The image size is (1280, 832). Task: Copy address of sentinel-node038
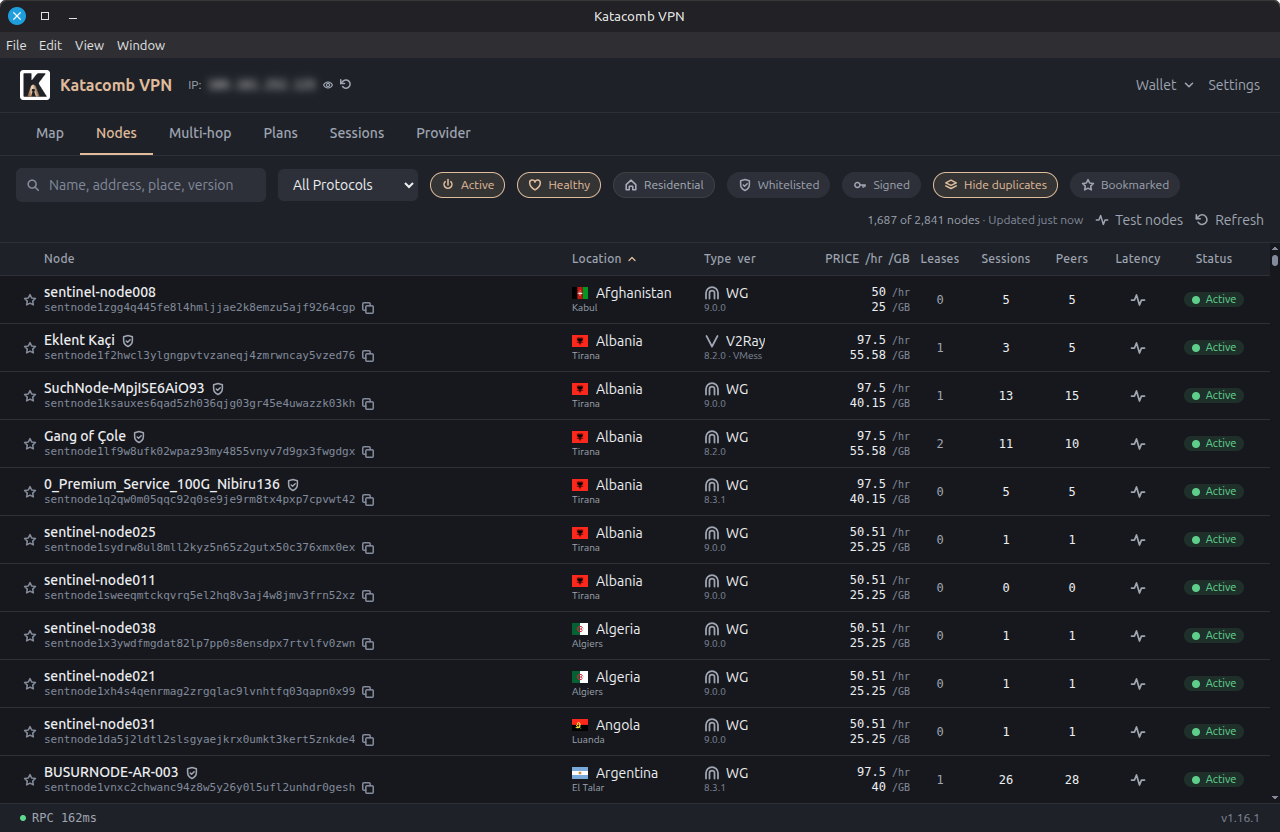click(x=368, y=644)
